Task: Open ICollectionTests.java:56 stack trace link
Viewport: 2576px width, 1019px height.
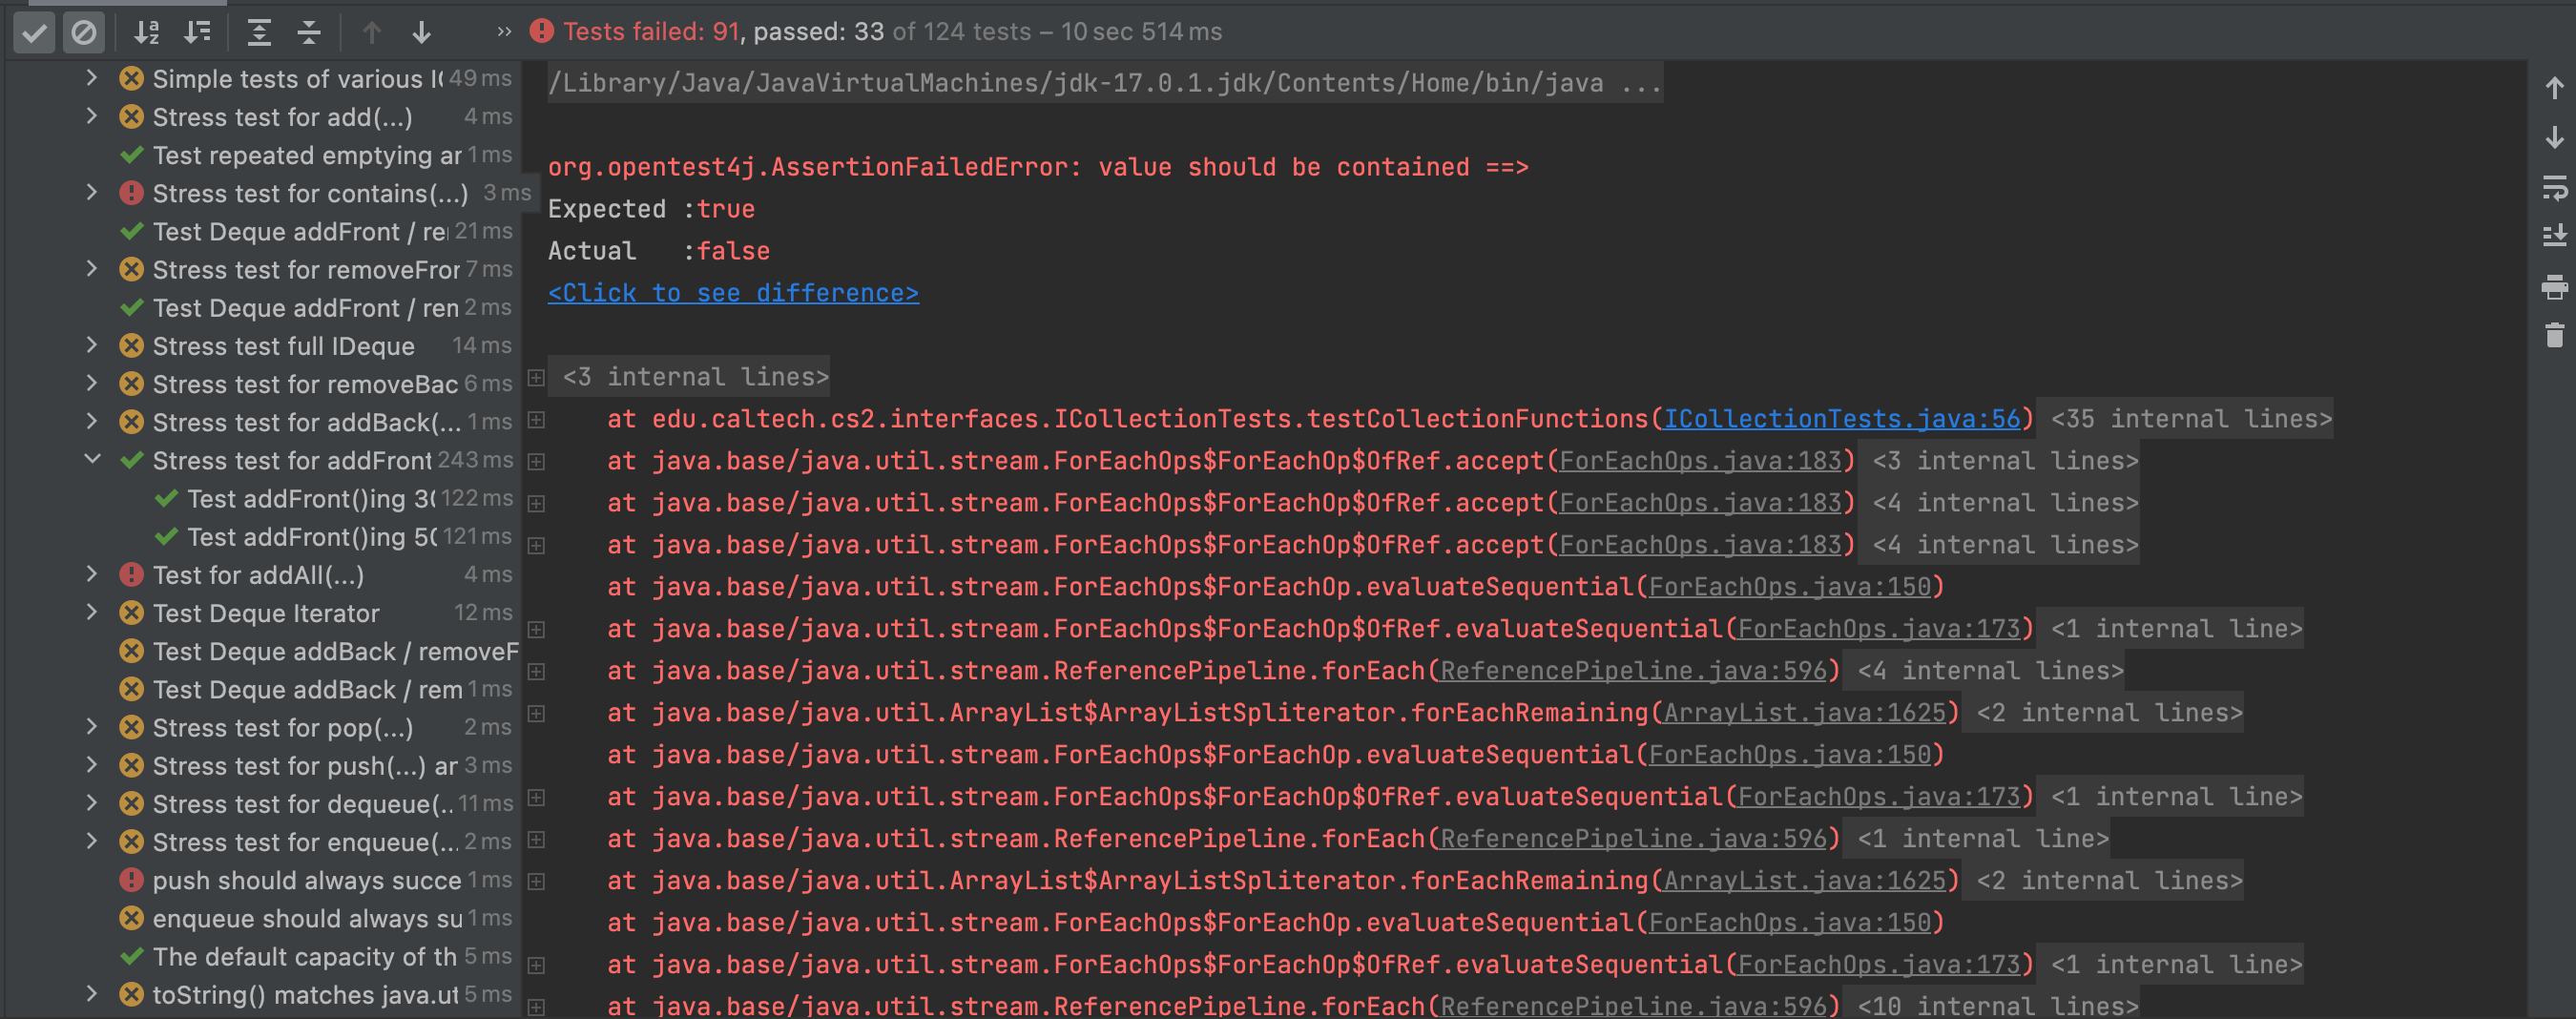Action: pos(1841,419)
